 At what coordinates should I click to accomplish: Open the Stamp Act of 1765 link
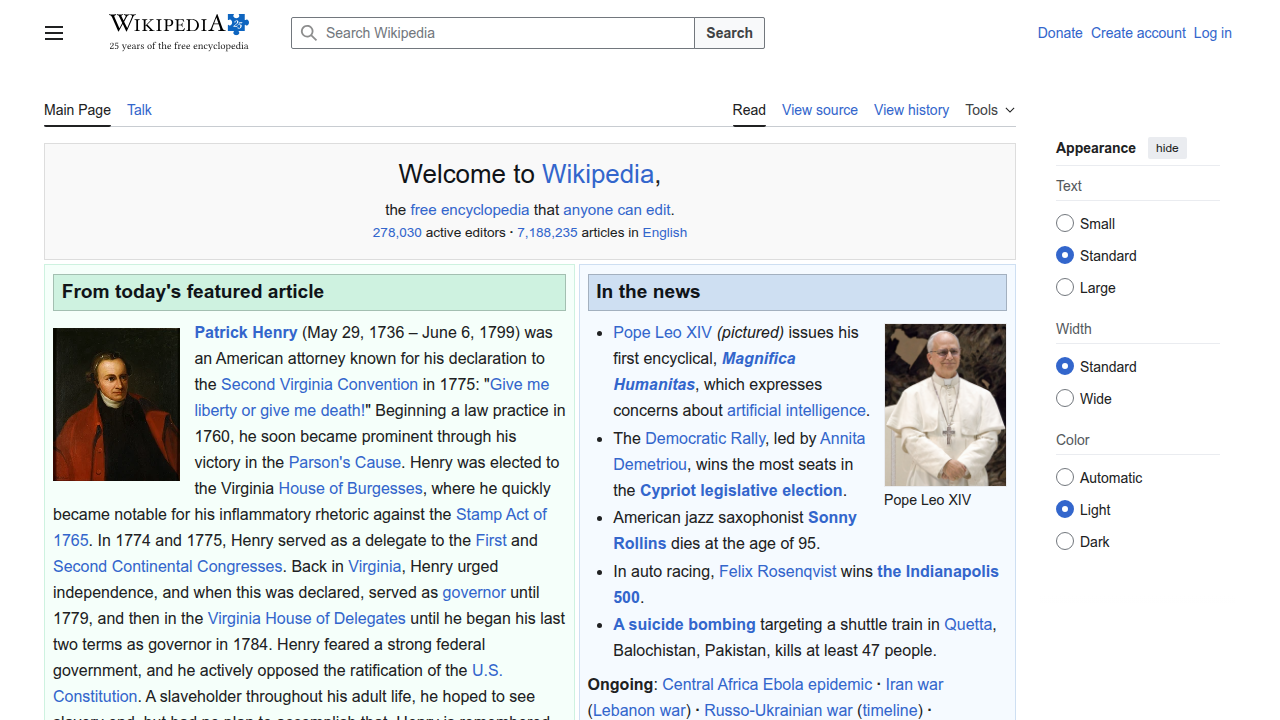point(300,527)
